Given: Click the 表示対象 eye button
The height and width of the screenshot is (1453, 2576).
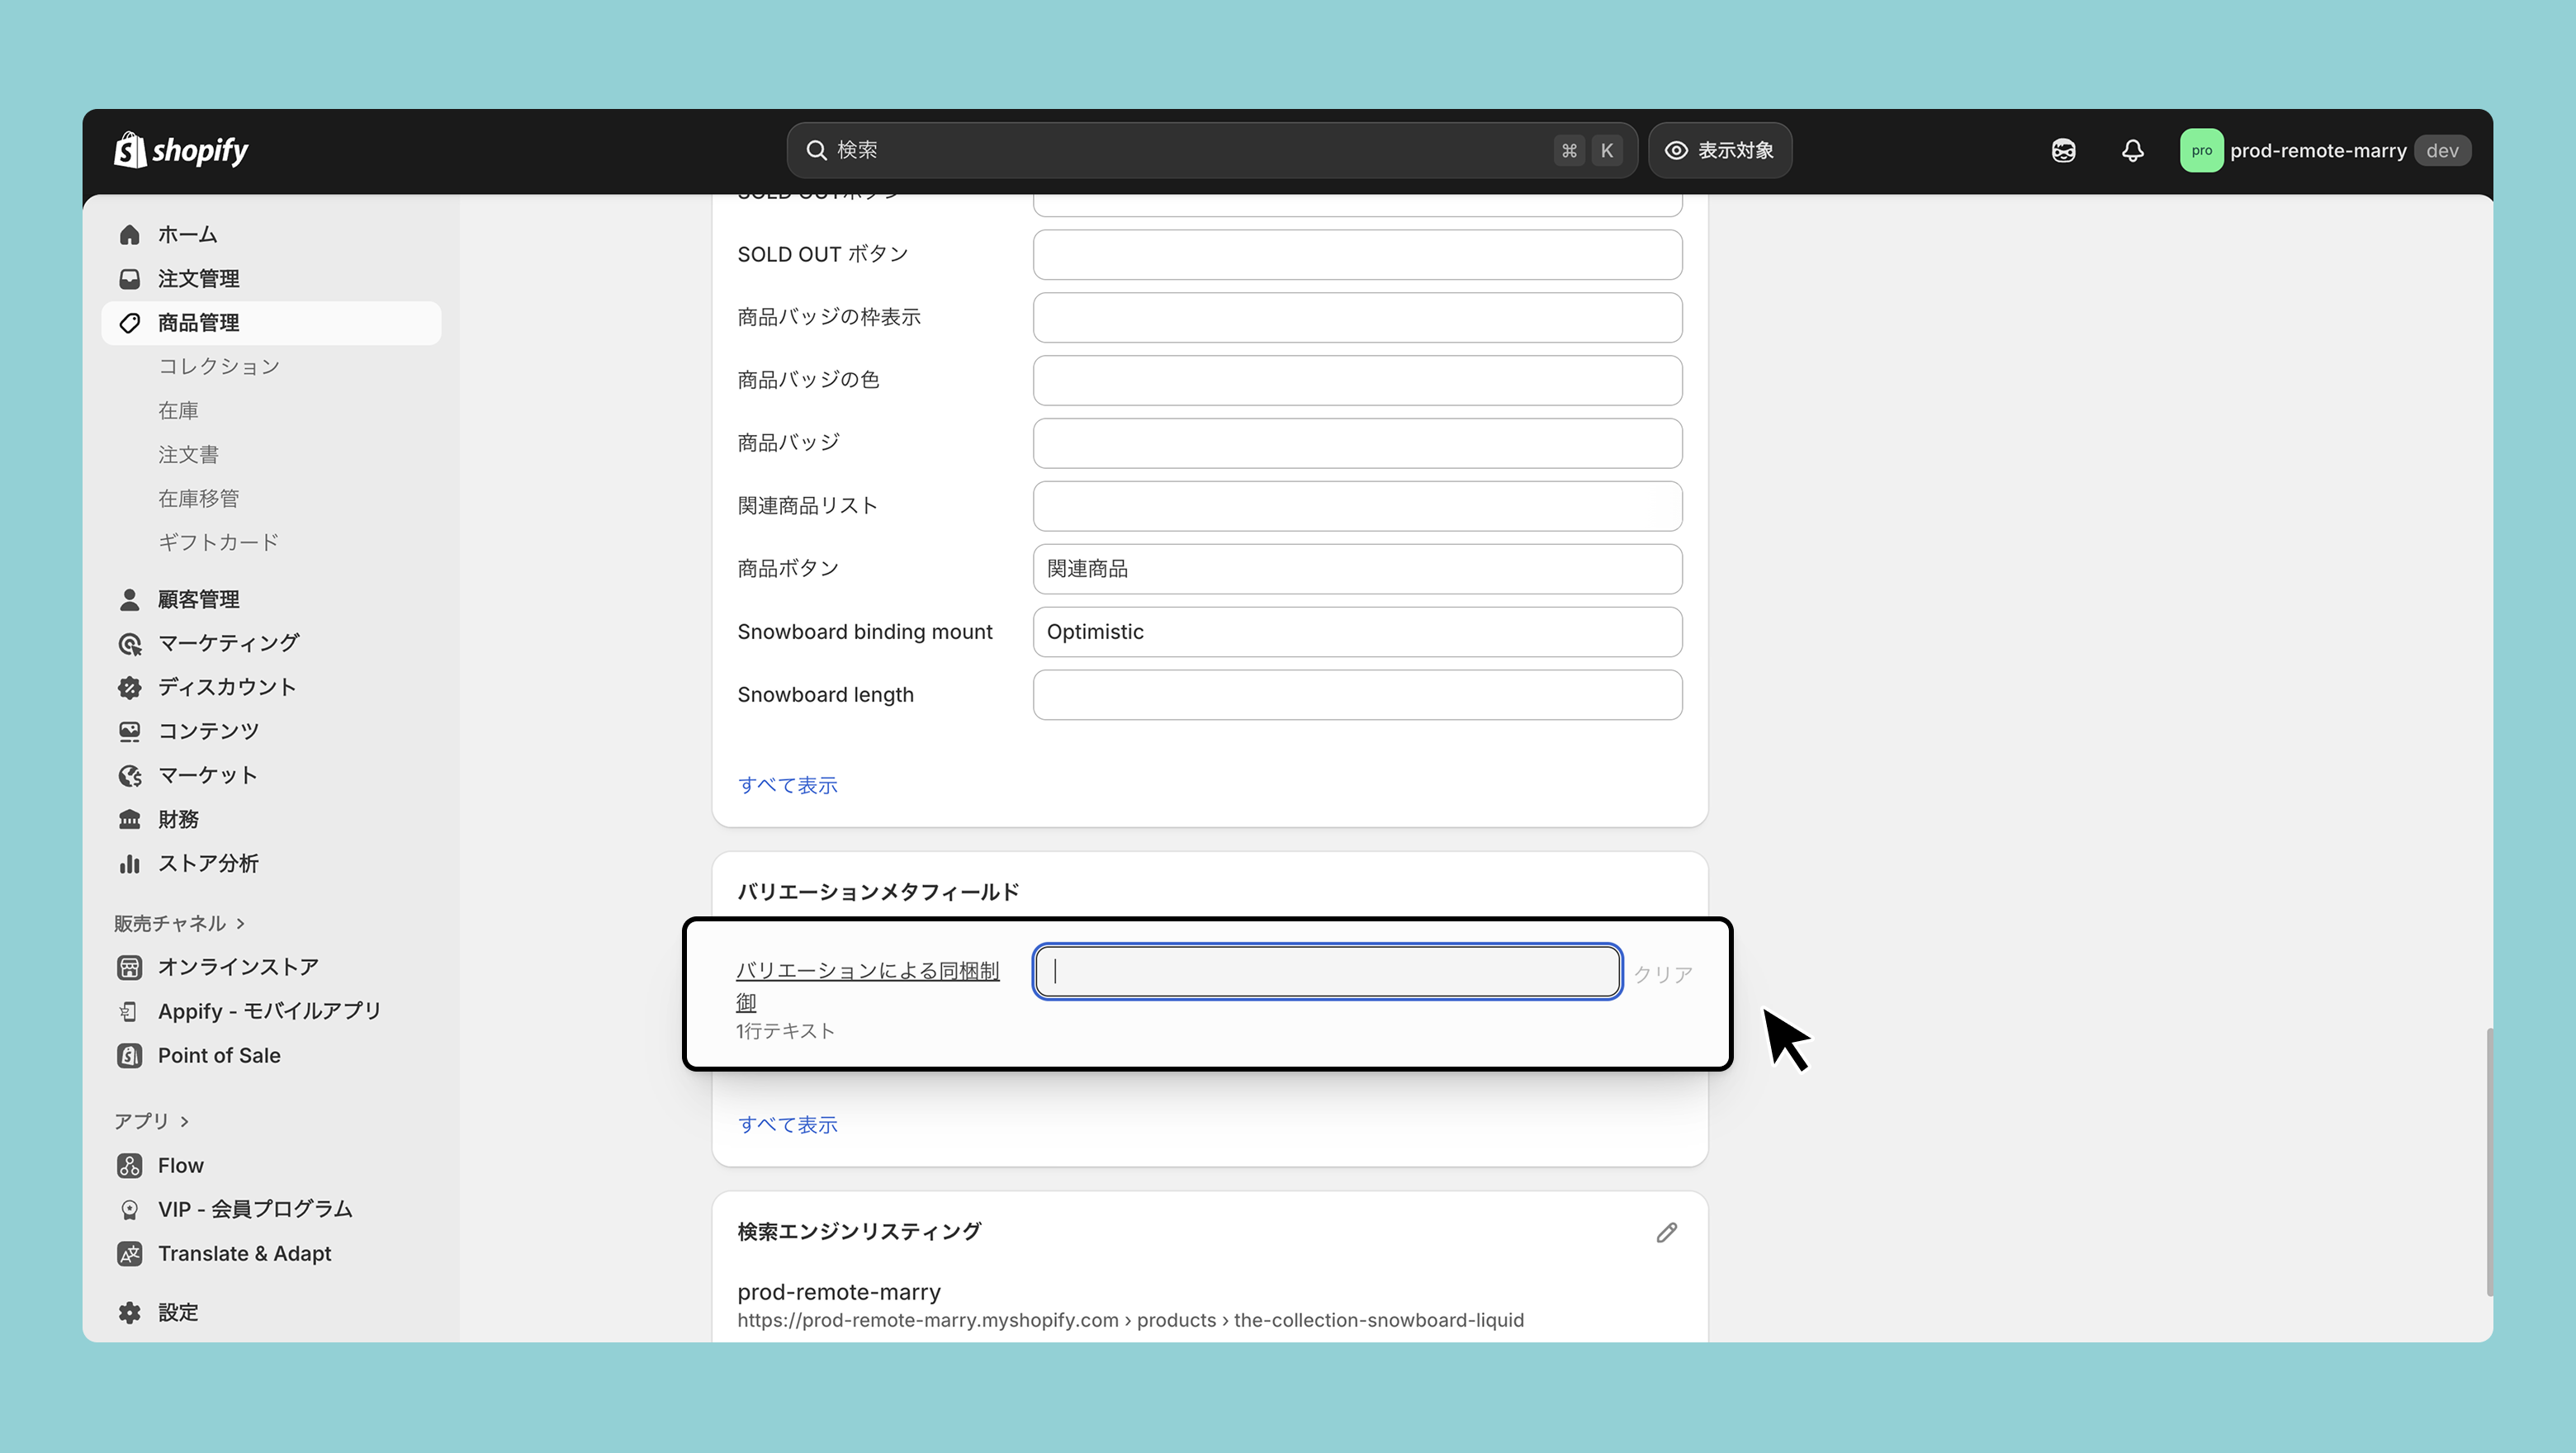Looking at the screenshot, I should tap(1719, 150).
